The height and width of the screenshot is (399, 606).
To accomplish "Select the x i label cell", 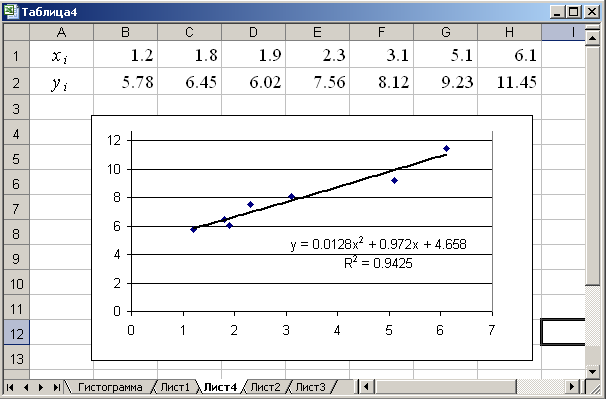I will [61, 55].
